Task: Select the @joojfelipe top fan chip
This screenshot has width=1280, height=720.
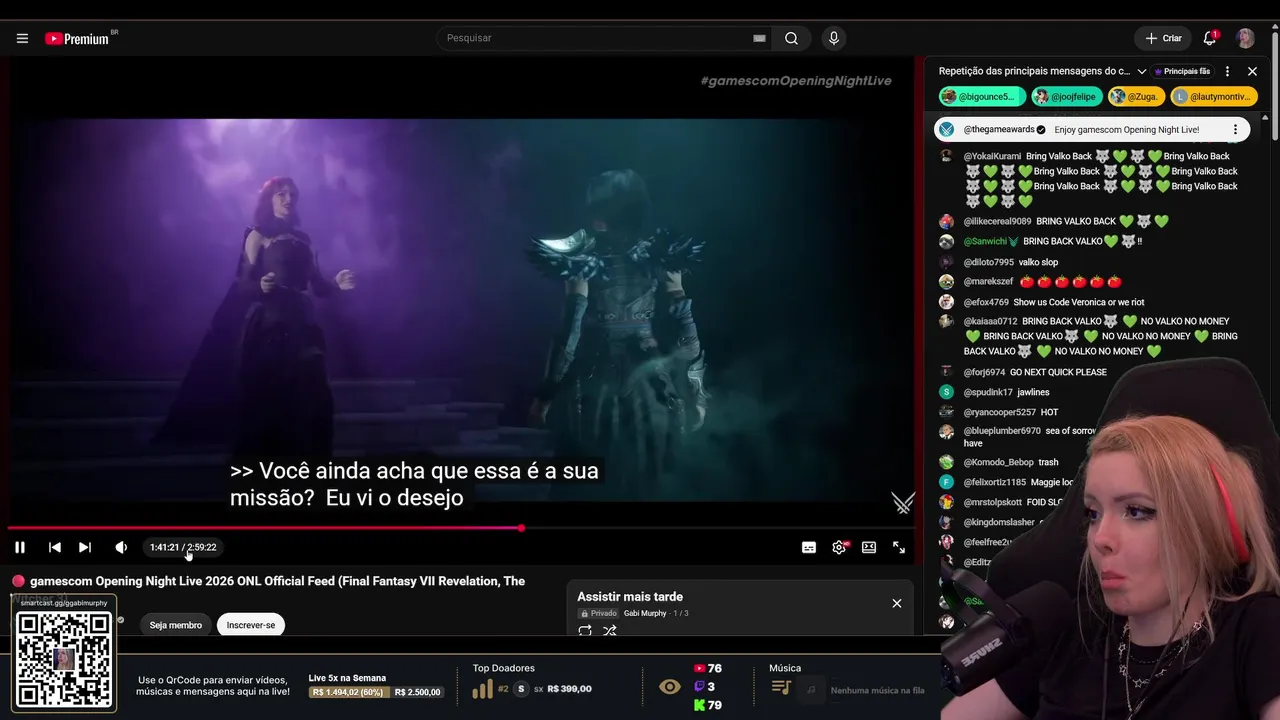Action: click(1067, 96)
